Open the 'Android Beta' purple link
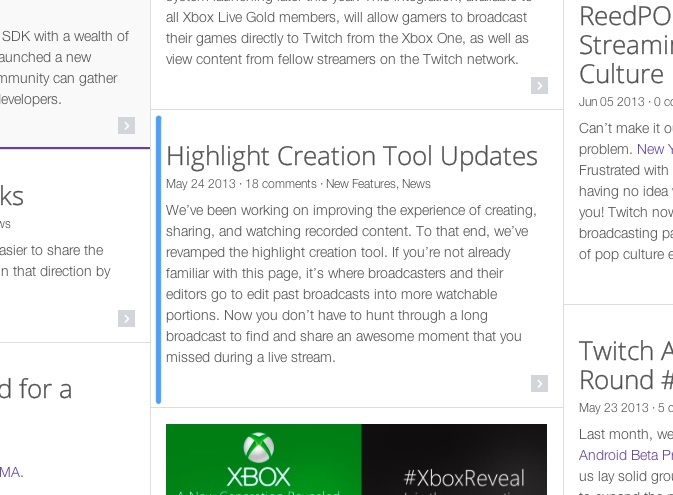This screenshot has height=495, width=673. pos(624,455)
